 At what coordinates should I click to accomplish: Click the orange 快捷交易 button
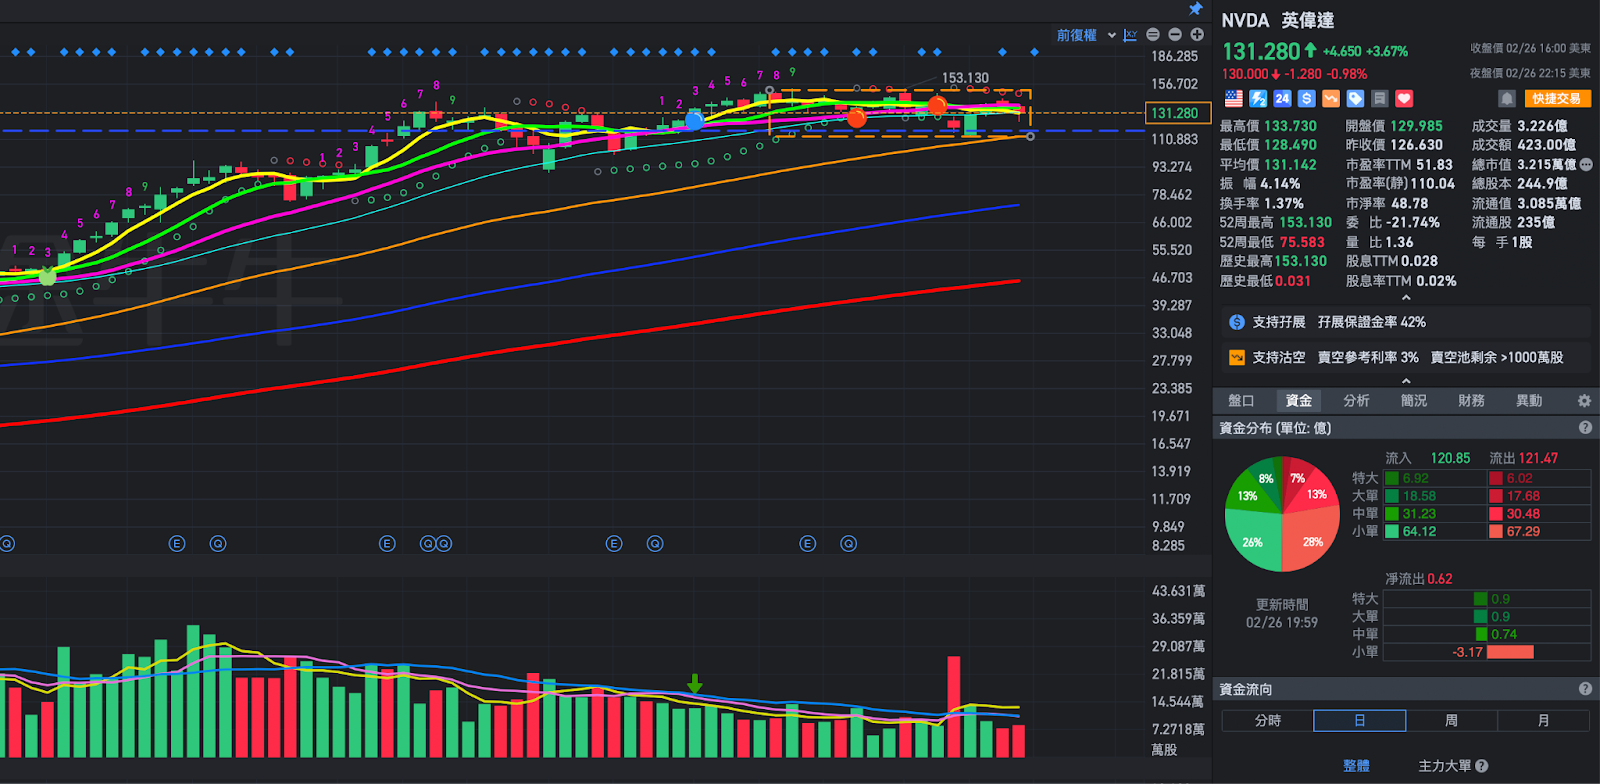pyautogui.click(x=1557, y=98)
